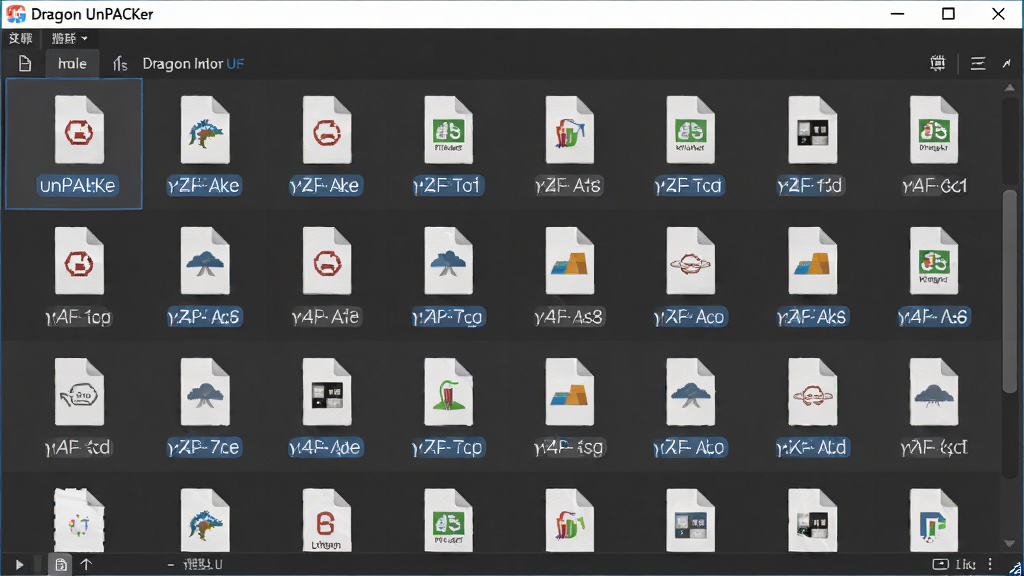Viewport: 1024px width, 576px height.
Task: Open the first menu bar item
Action: [20, 39]
